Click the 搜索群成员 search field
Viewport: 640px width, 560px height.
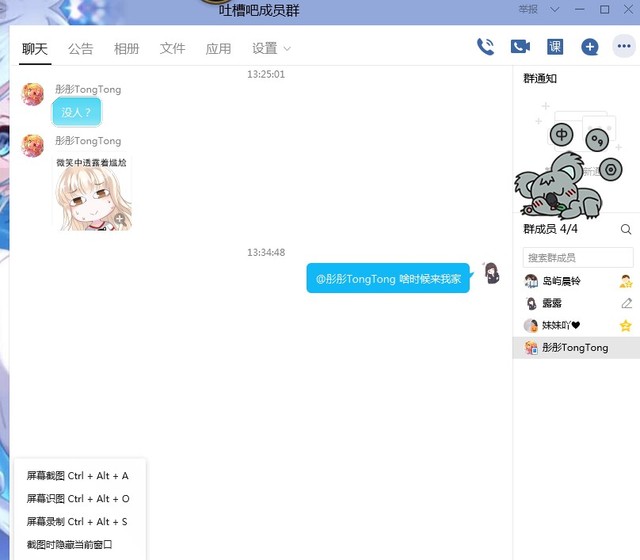578,258
